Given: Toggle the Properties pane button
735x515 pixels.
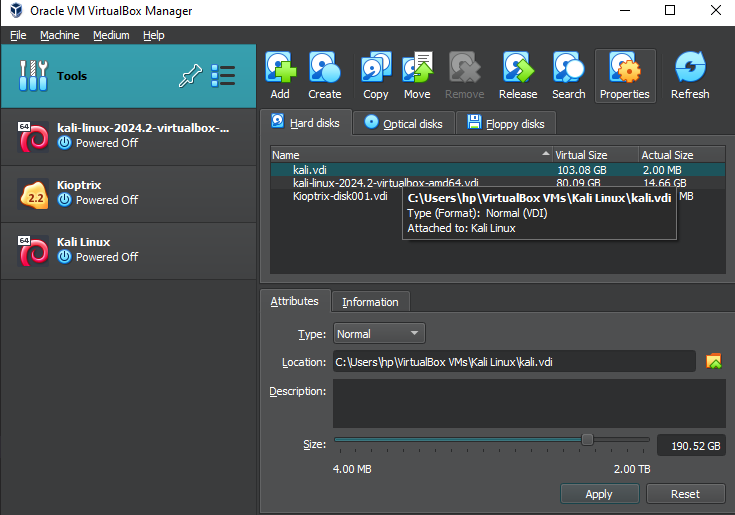Looking at the screenshot, I should click(x=625, y=75).
